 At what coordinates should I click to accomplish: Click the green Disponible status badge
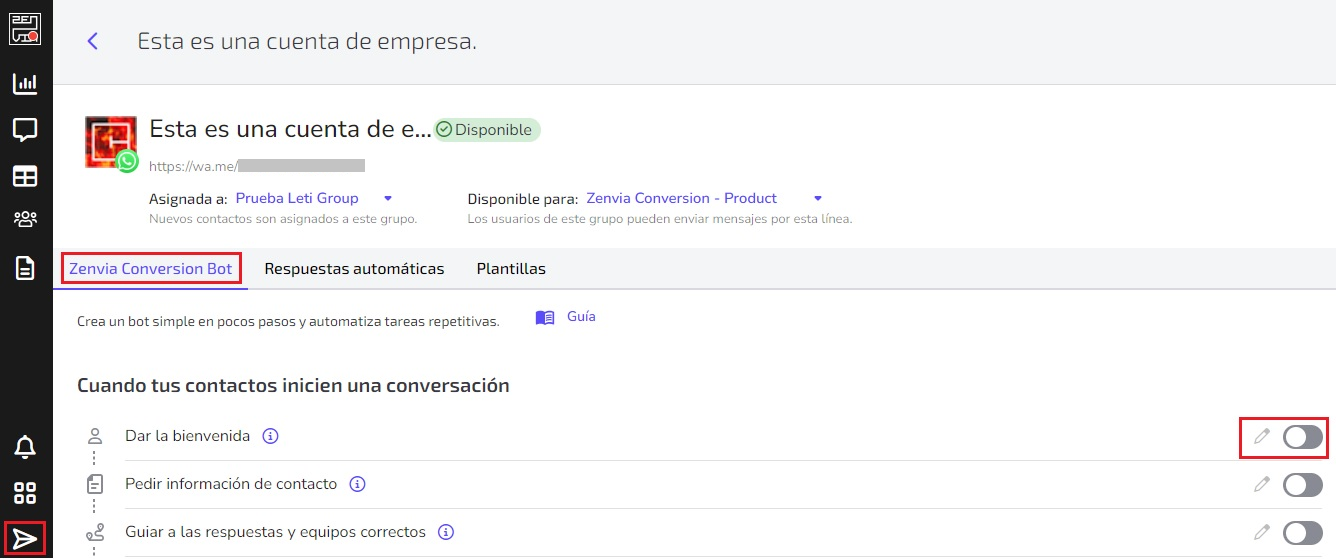click(487, 130)
